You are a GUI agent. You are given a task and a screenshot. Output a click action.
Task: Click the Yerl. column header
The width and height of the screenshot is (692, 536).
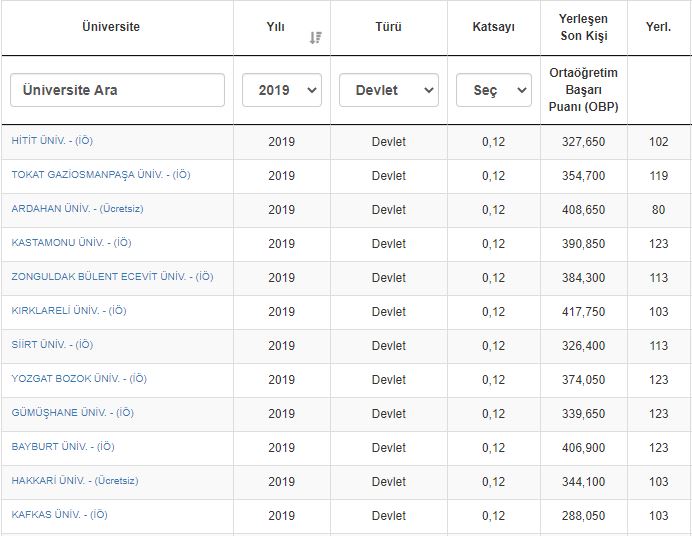[x=658, y=26]
